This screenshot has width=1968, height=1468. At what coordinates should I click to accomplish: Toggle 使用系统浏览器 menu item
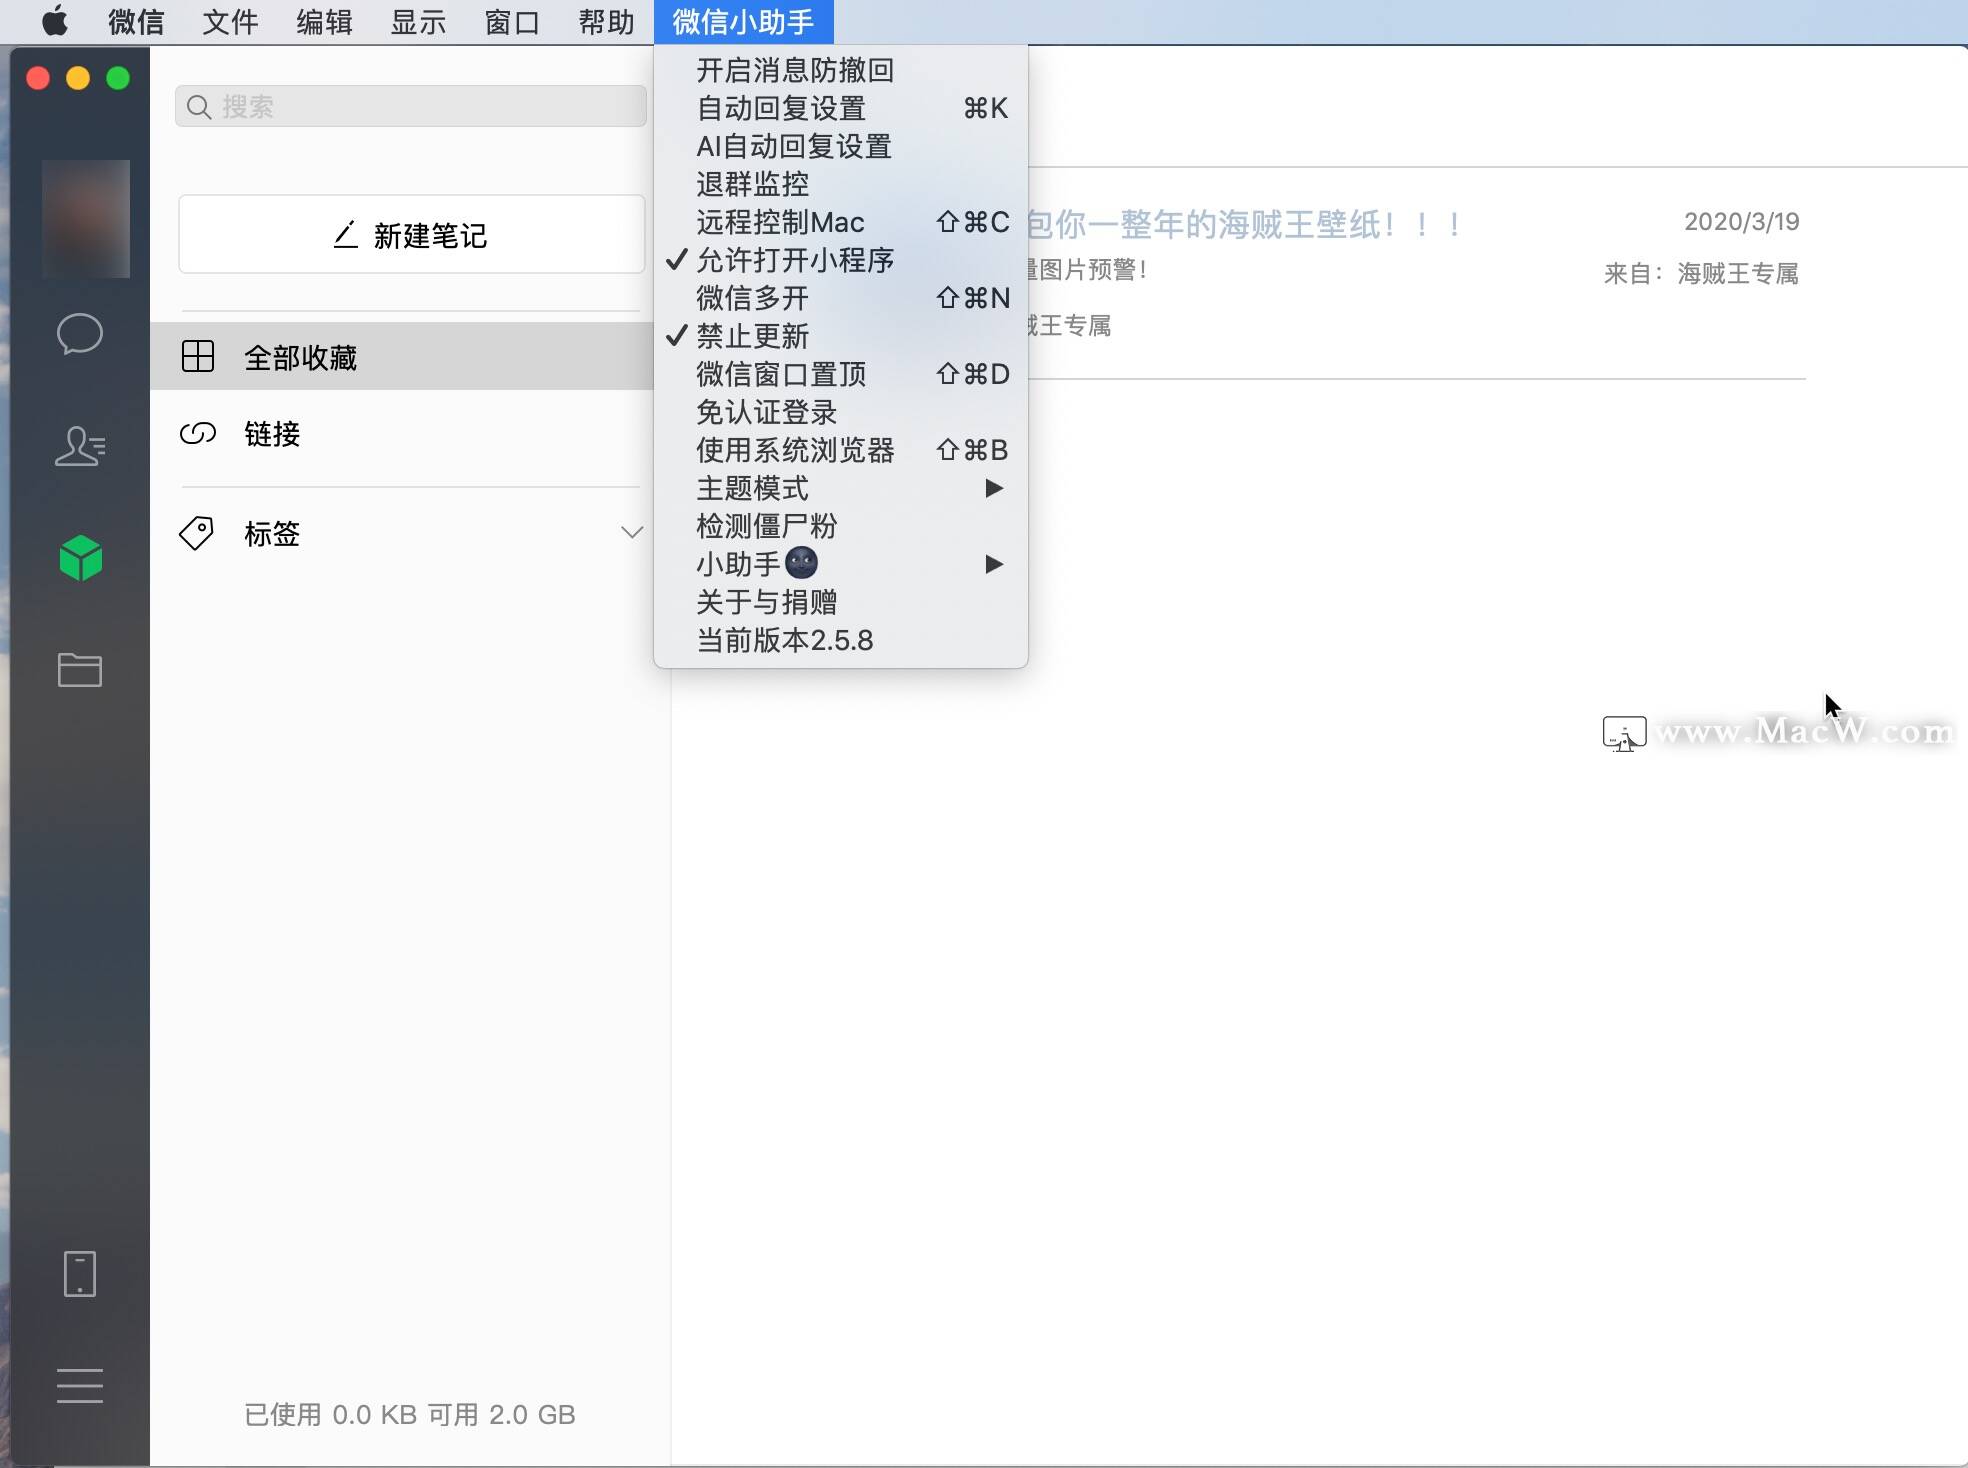tap(841, 450)
